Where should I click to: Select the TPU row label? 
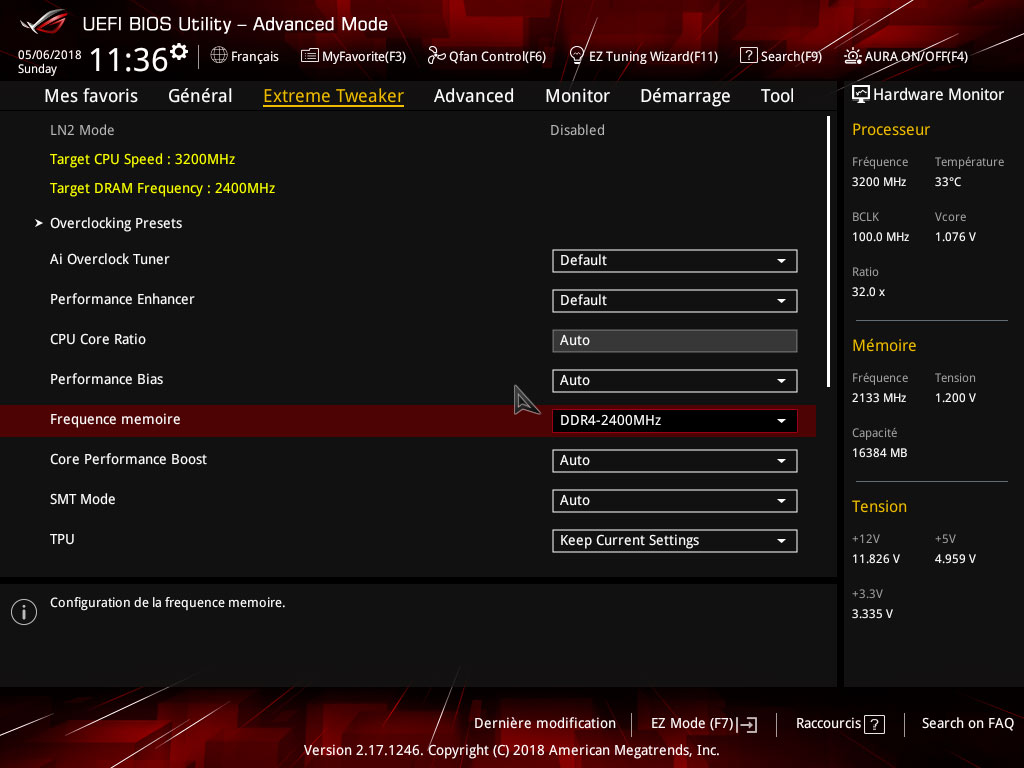[x=62, y=539]
